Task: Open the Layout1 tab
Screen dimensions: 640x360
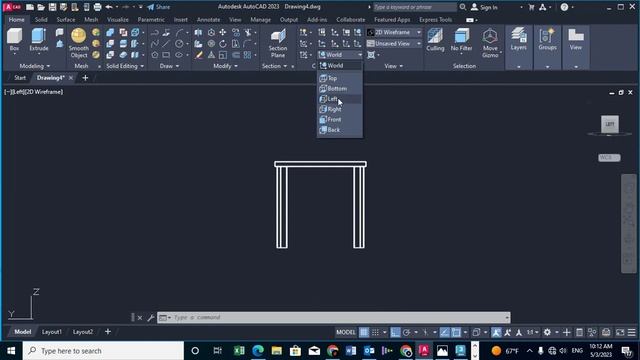Action: [52, 332]
